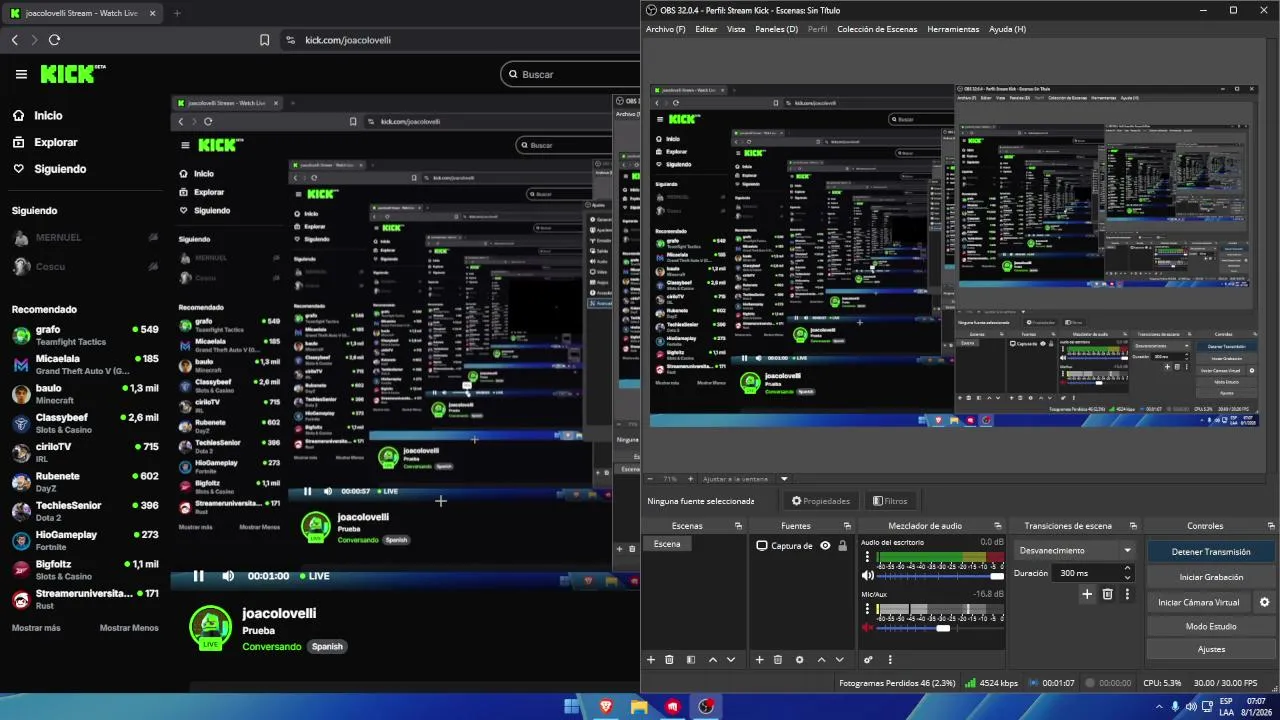Toggle lock on Captura de source
1280x720 pixels.
(842, 545)
